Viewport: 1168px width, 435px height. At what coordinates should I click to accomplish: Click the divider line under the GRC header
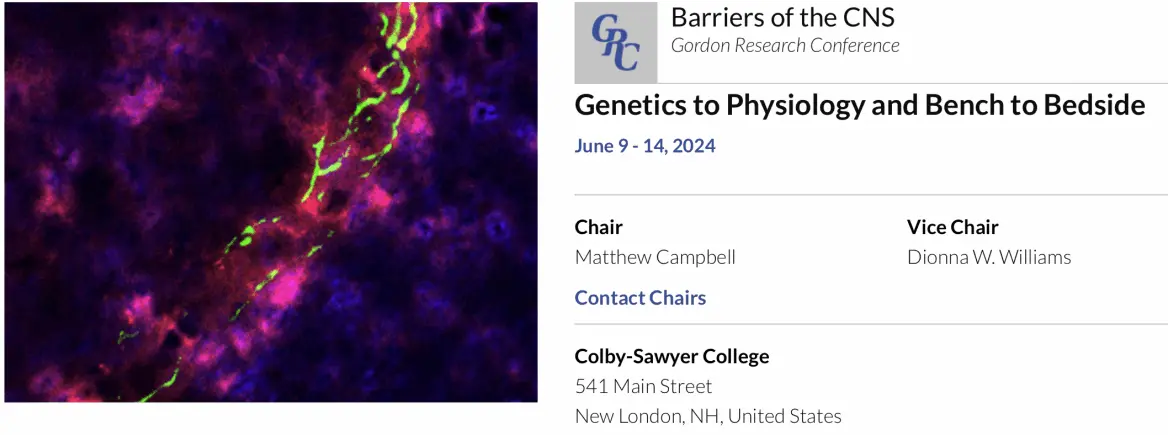point(910,83)
